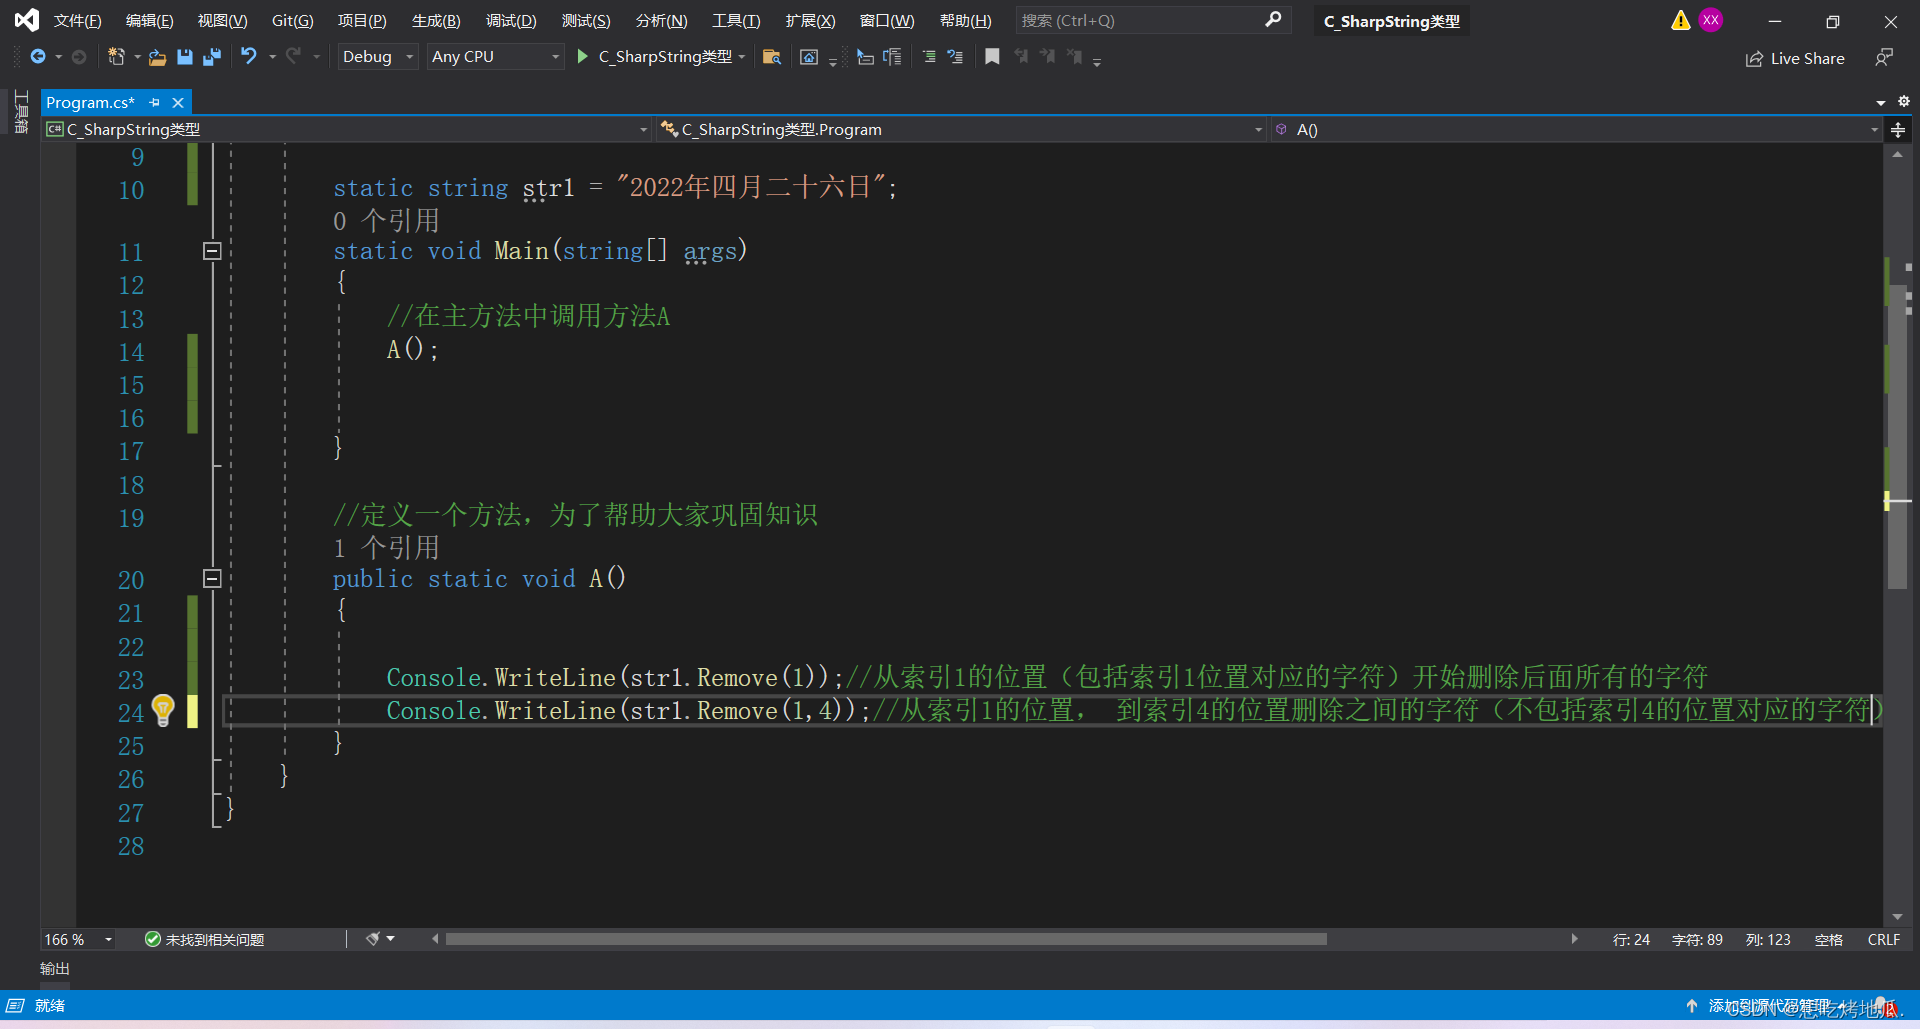Close the Program.cs tab
This screenshot has width=1920, height=1029.
[x=178, y=102]
